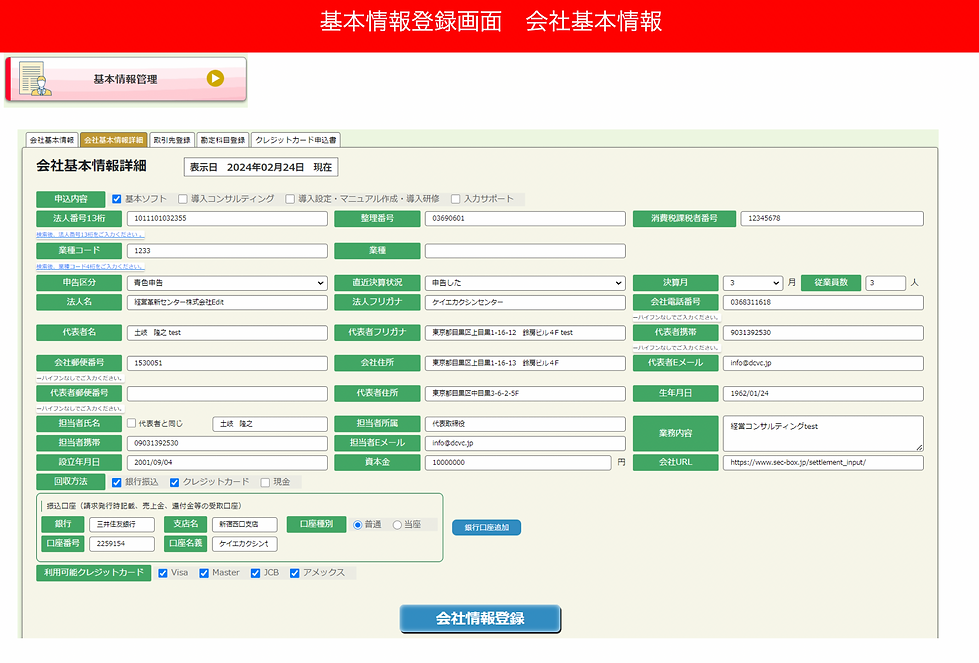Select 会社基本情報詳細 tab
Viewport: 979px width, 663px height.
coord(114,140)
